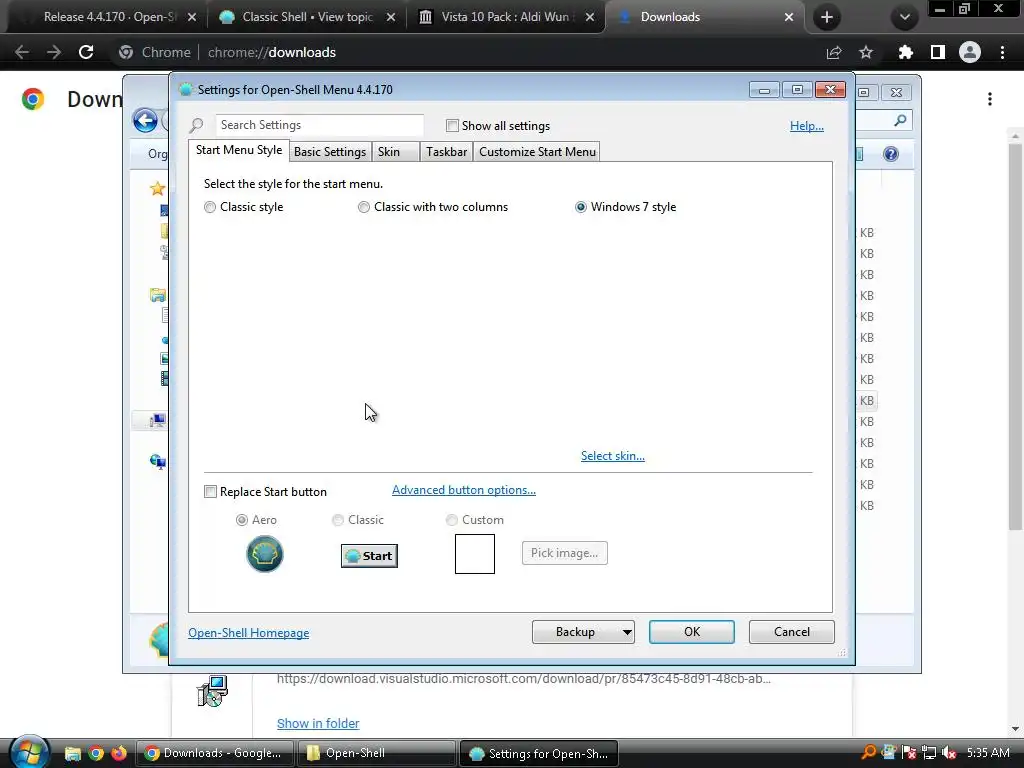Click the Aero start button shell image

264,554
